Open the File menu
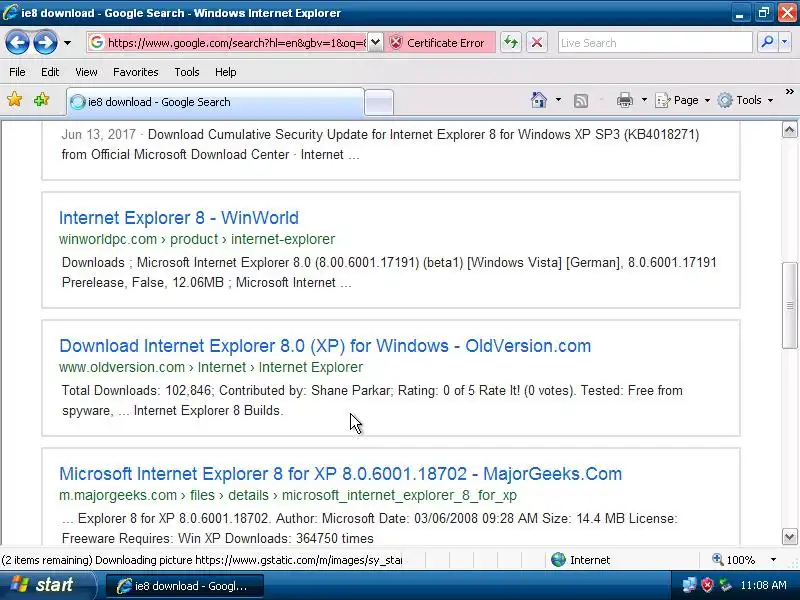The image size is (800, 600). tap(17, 72)
